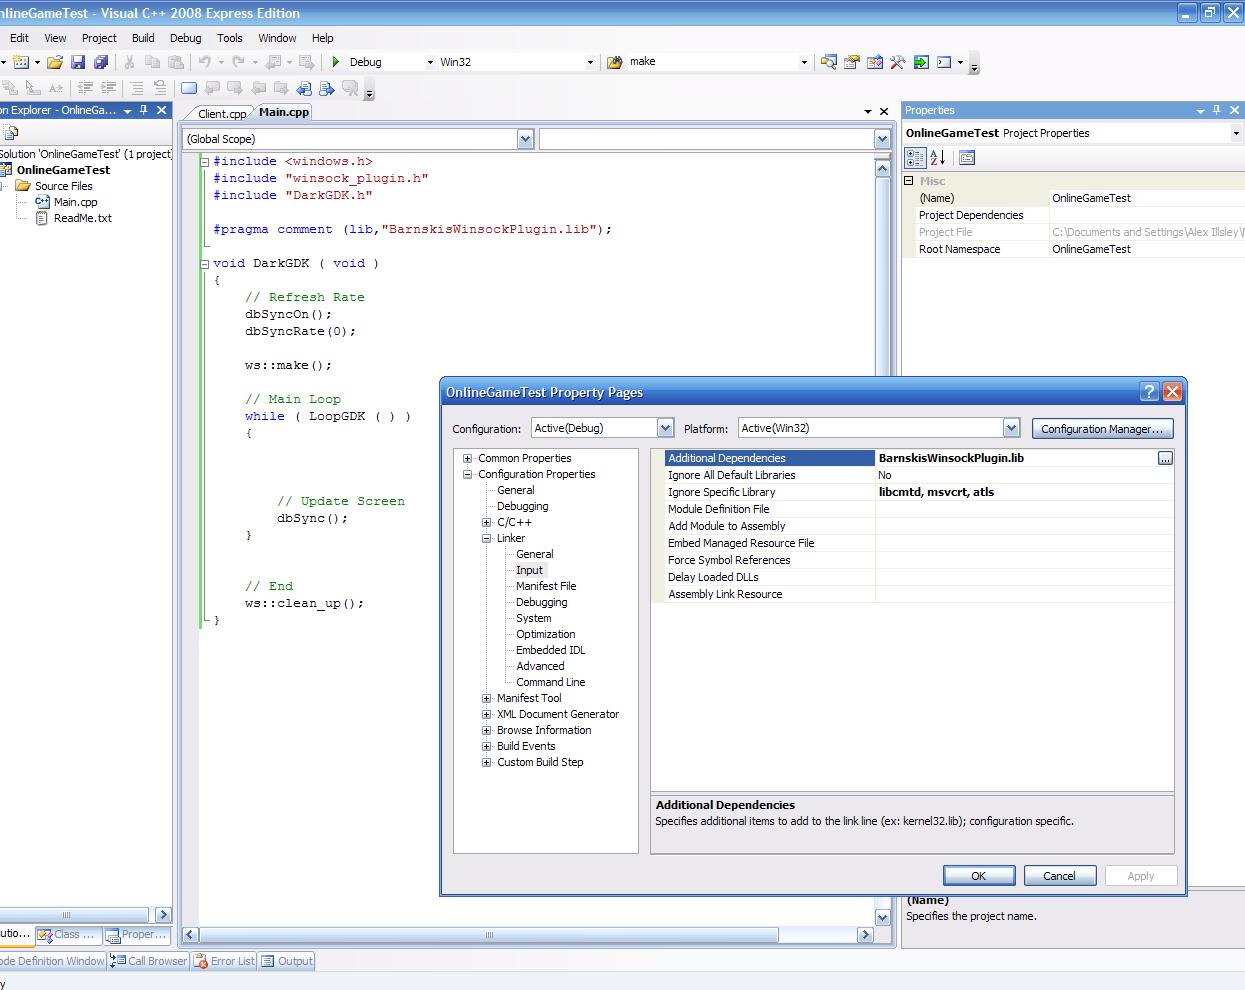Open the find combo box showing make
This screenshot has width=1245, height=990.
coord(804,62)
